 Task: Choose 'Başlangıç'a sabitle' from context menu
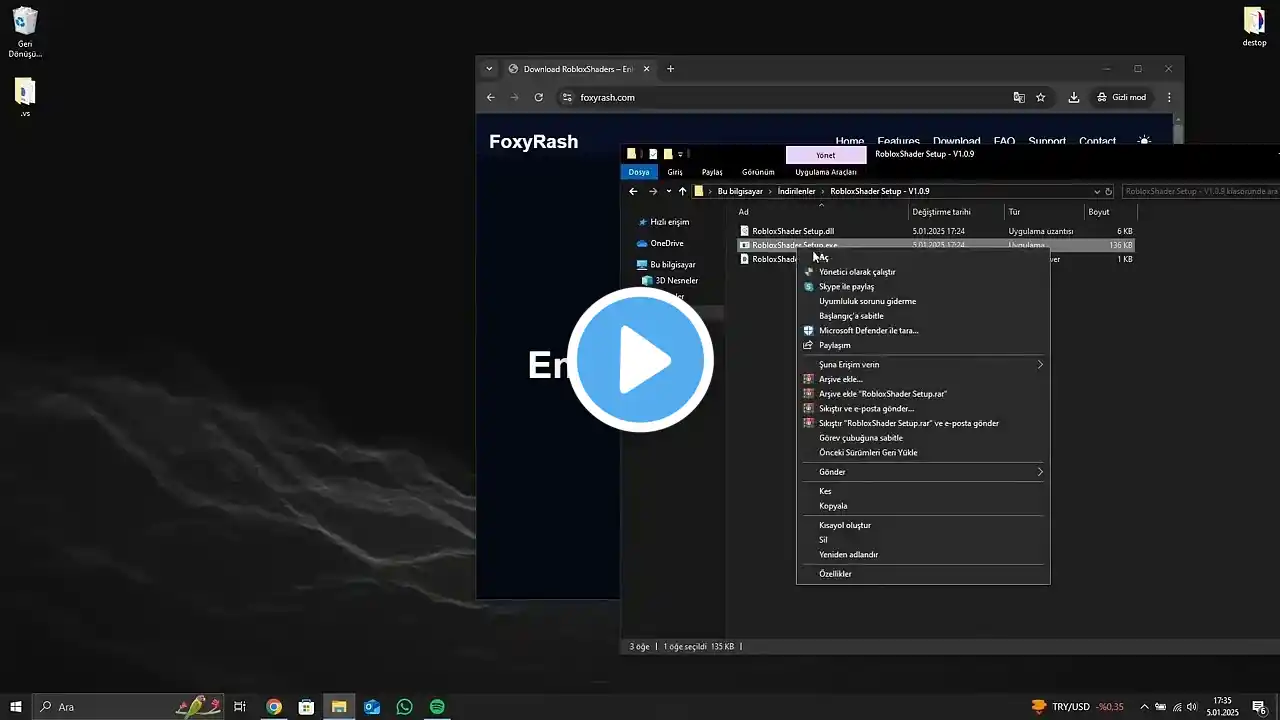(x=851, y=316)
